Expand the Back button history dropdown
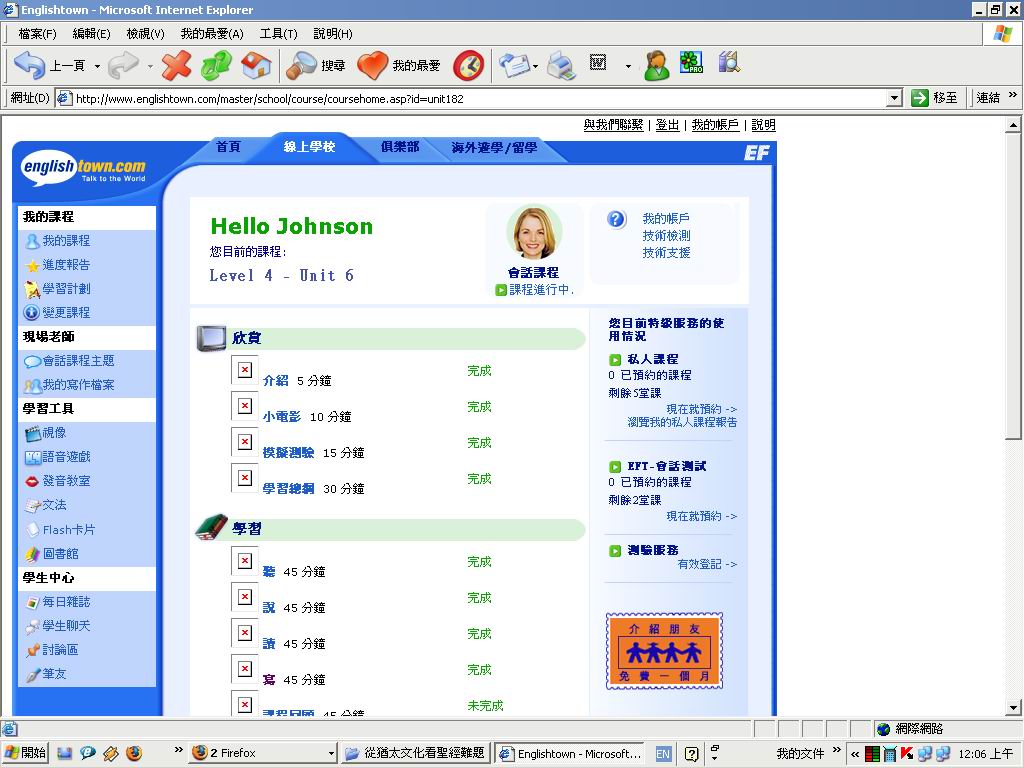The width and height of the screenshot is (1024, 768). pyautogui.click(x=97, y=67)
